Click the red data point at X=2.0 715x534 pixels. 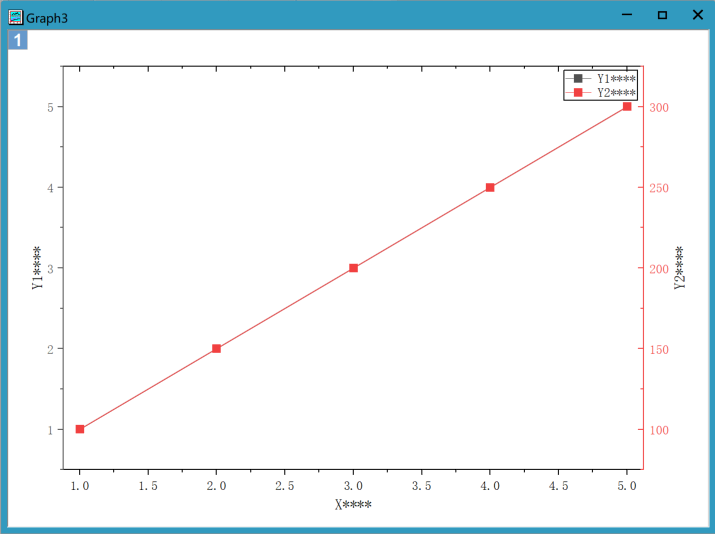pos(216,349)
